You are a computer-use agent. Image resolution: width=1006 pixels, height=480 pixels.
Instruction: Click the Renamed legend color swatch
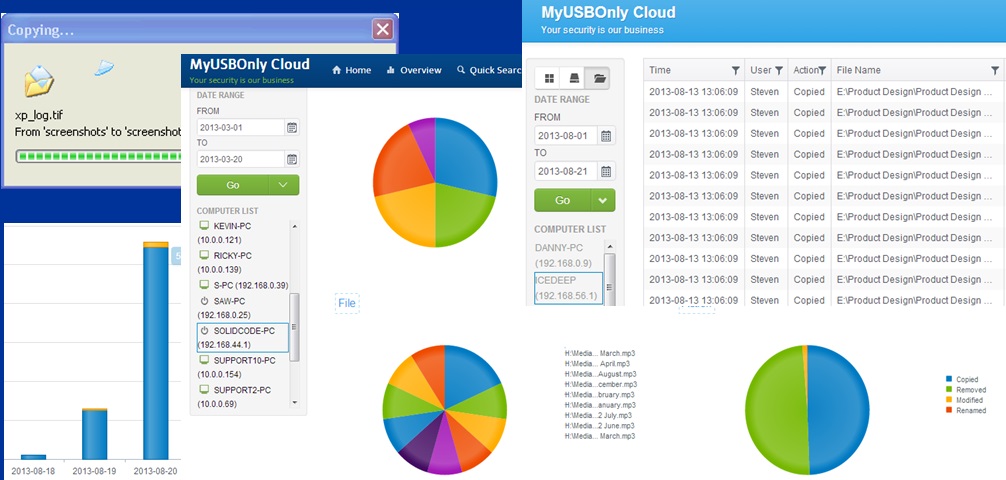point(950,410)
